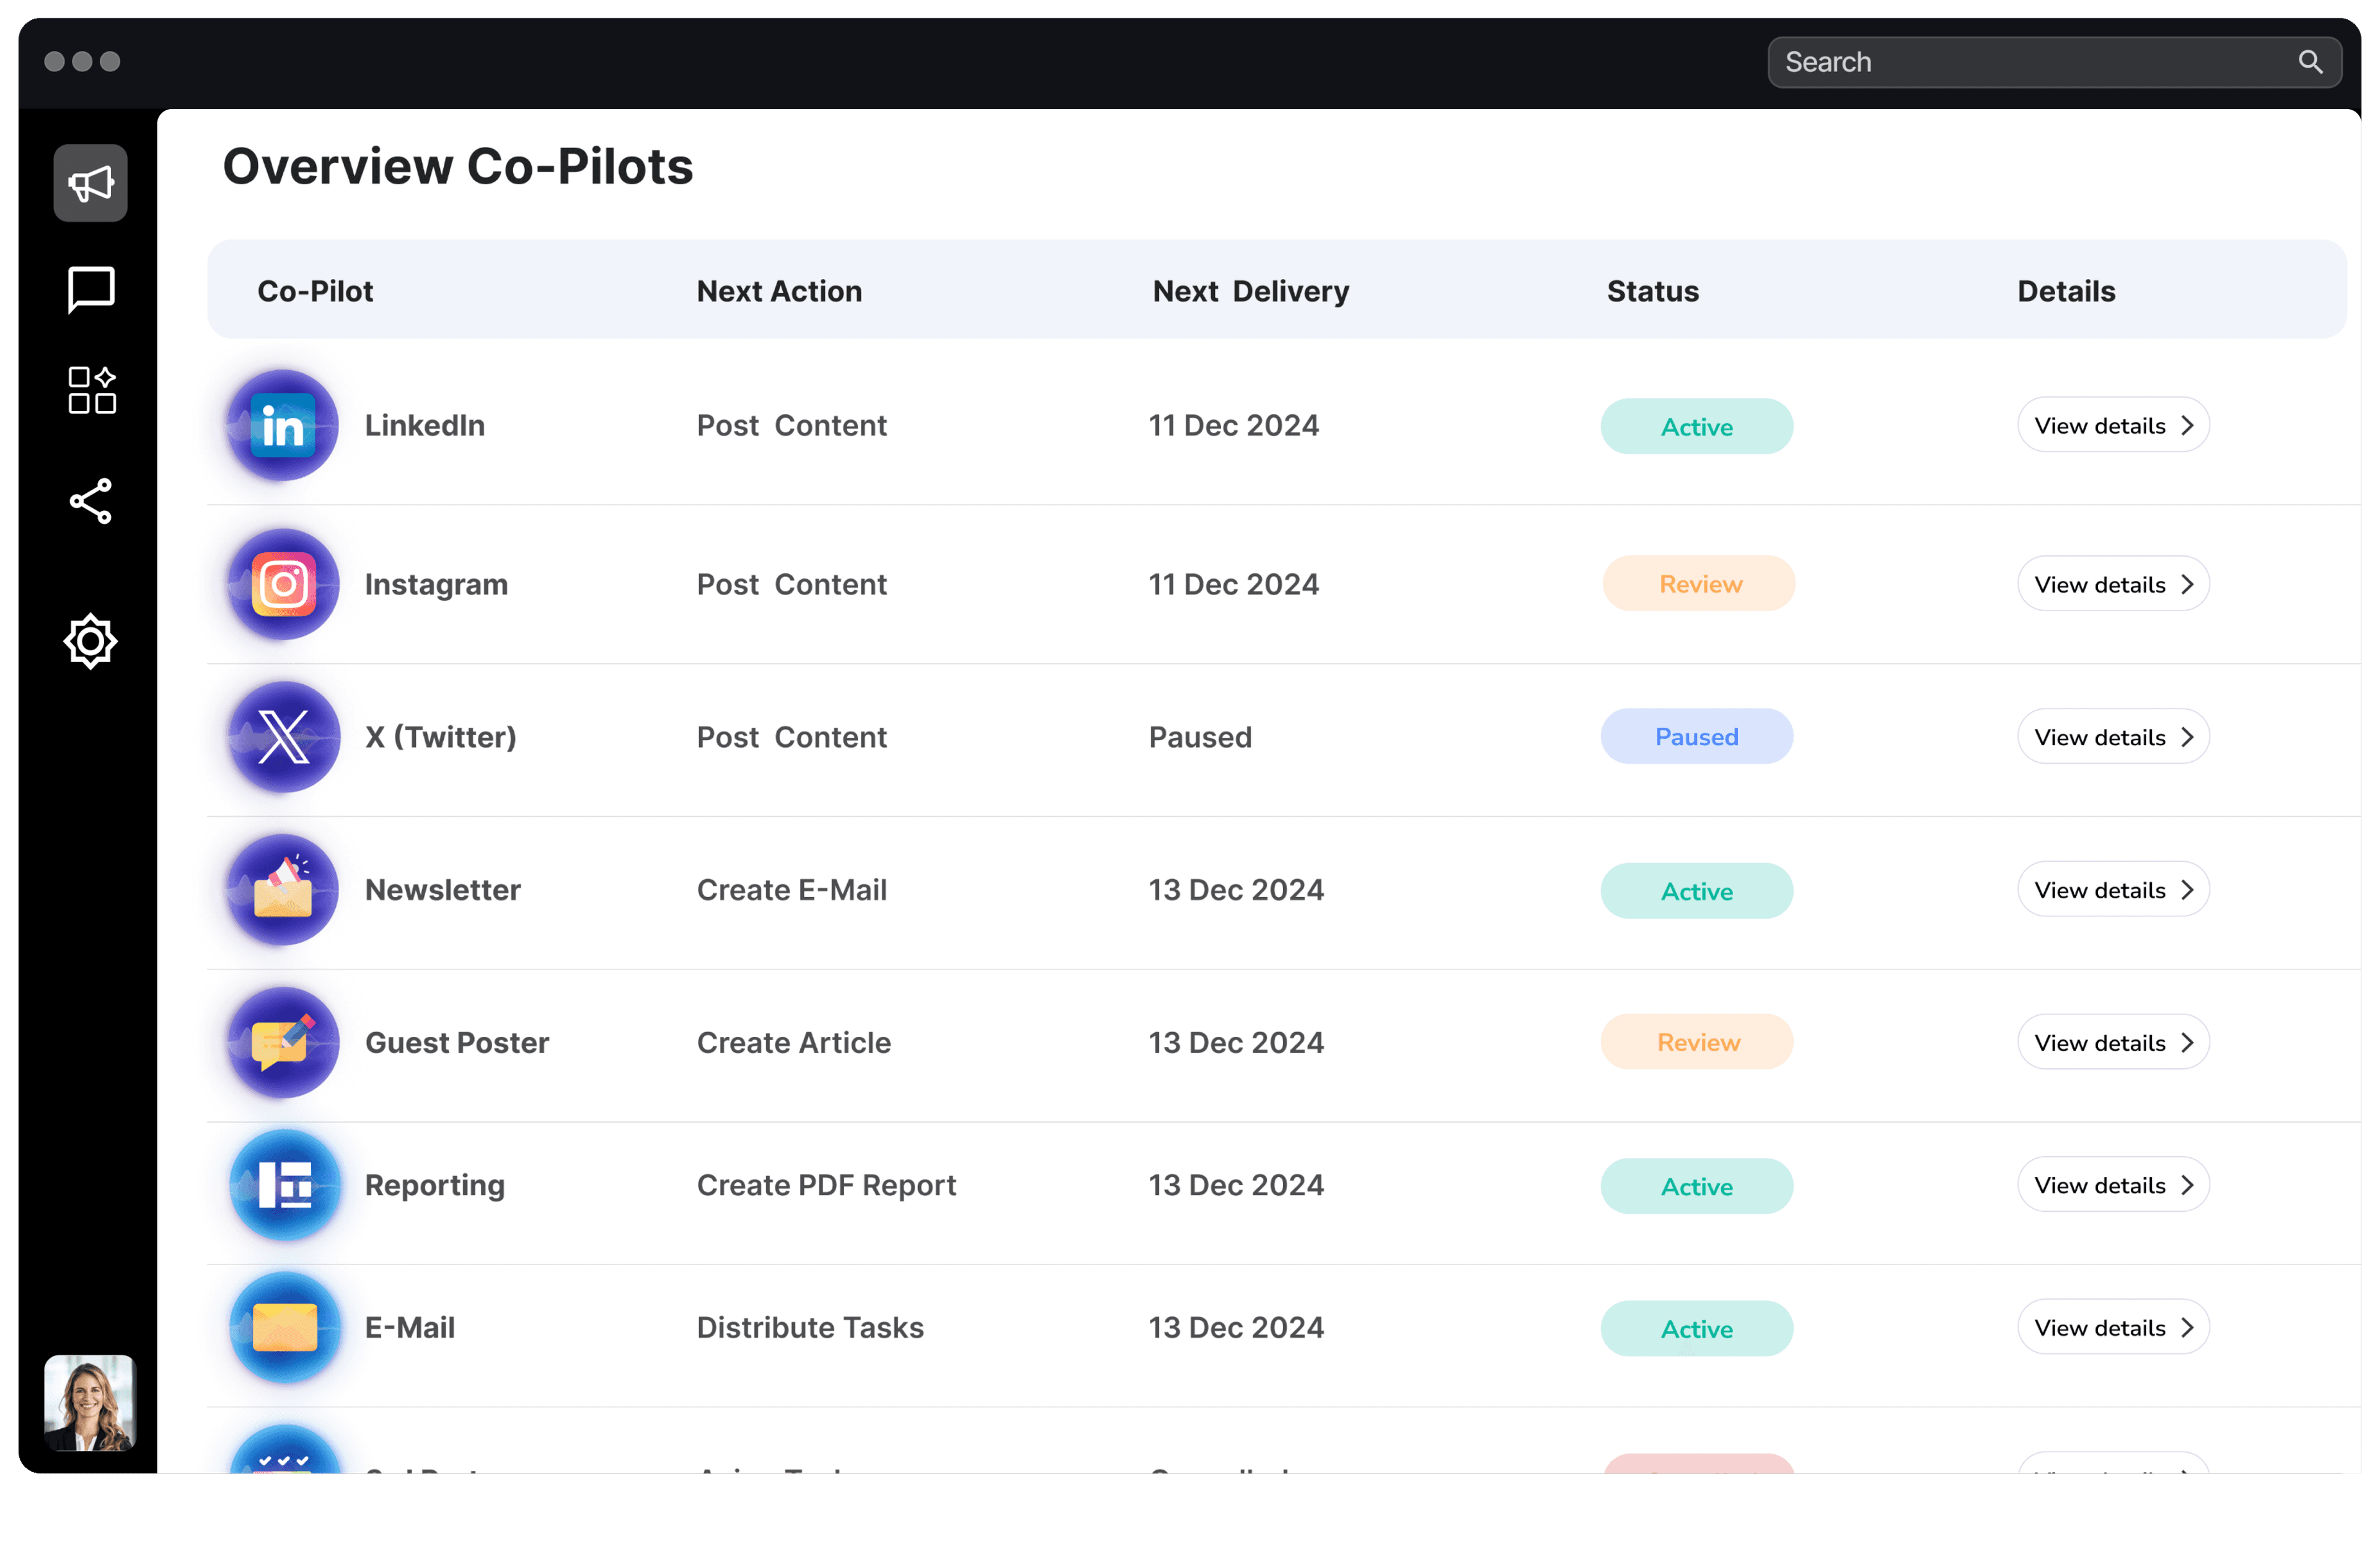2380x1546 pixels.
Task: Toggle the Paused status on X (Twitter) row
Action: tap(1697, 736)
